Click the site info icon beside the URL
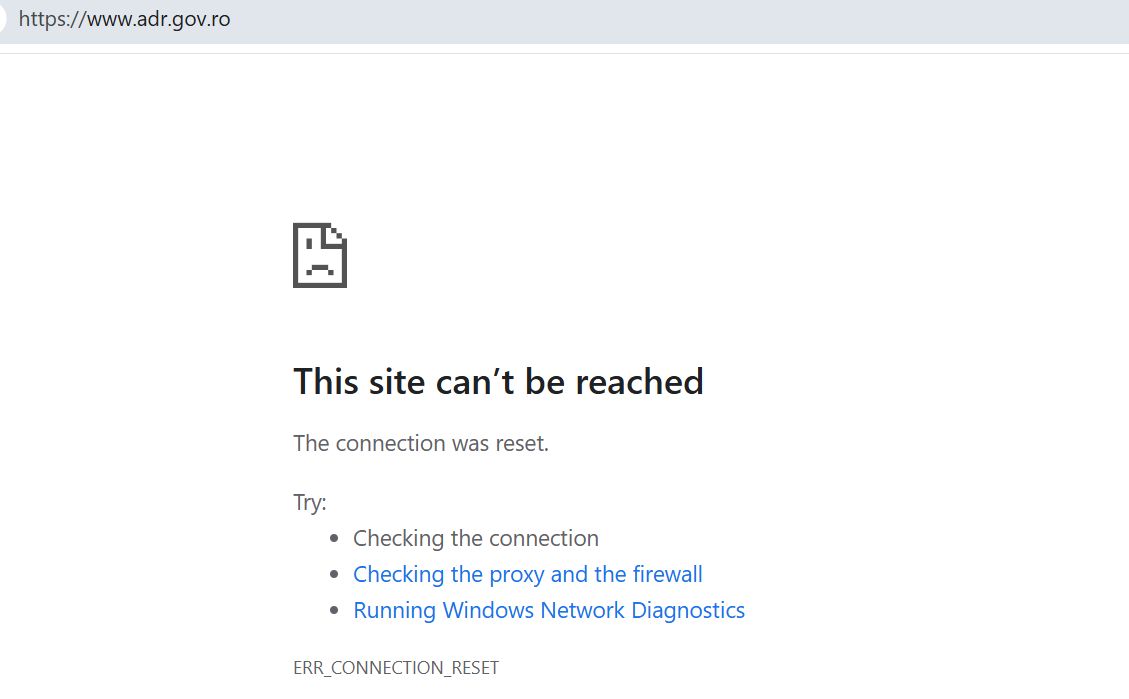 click(x=2, y=19)
